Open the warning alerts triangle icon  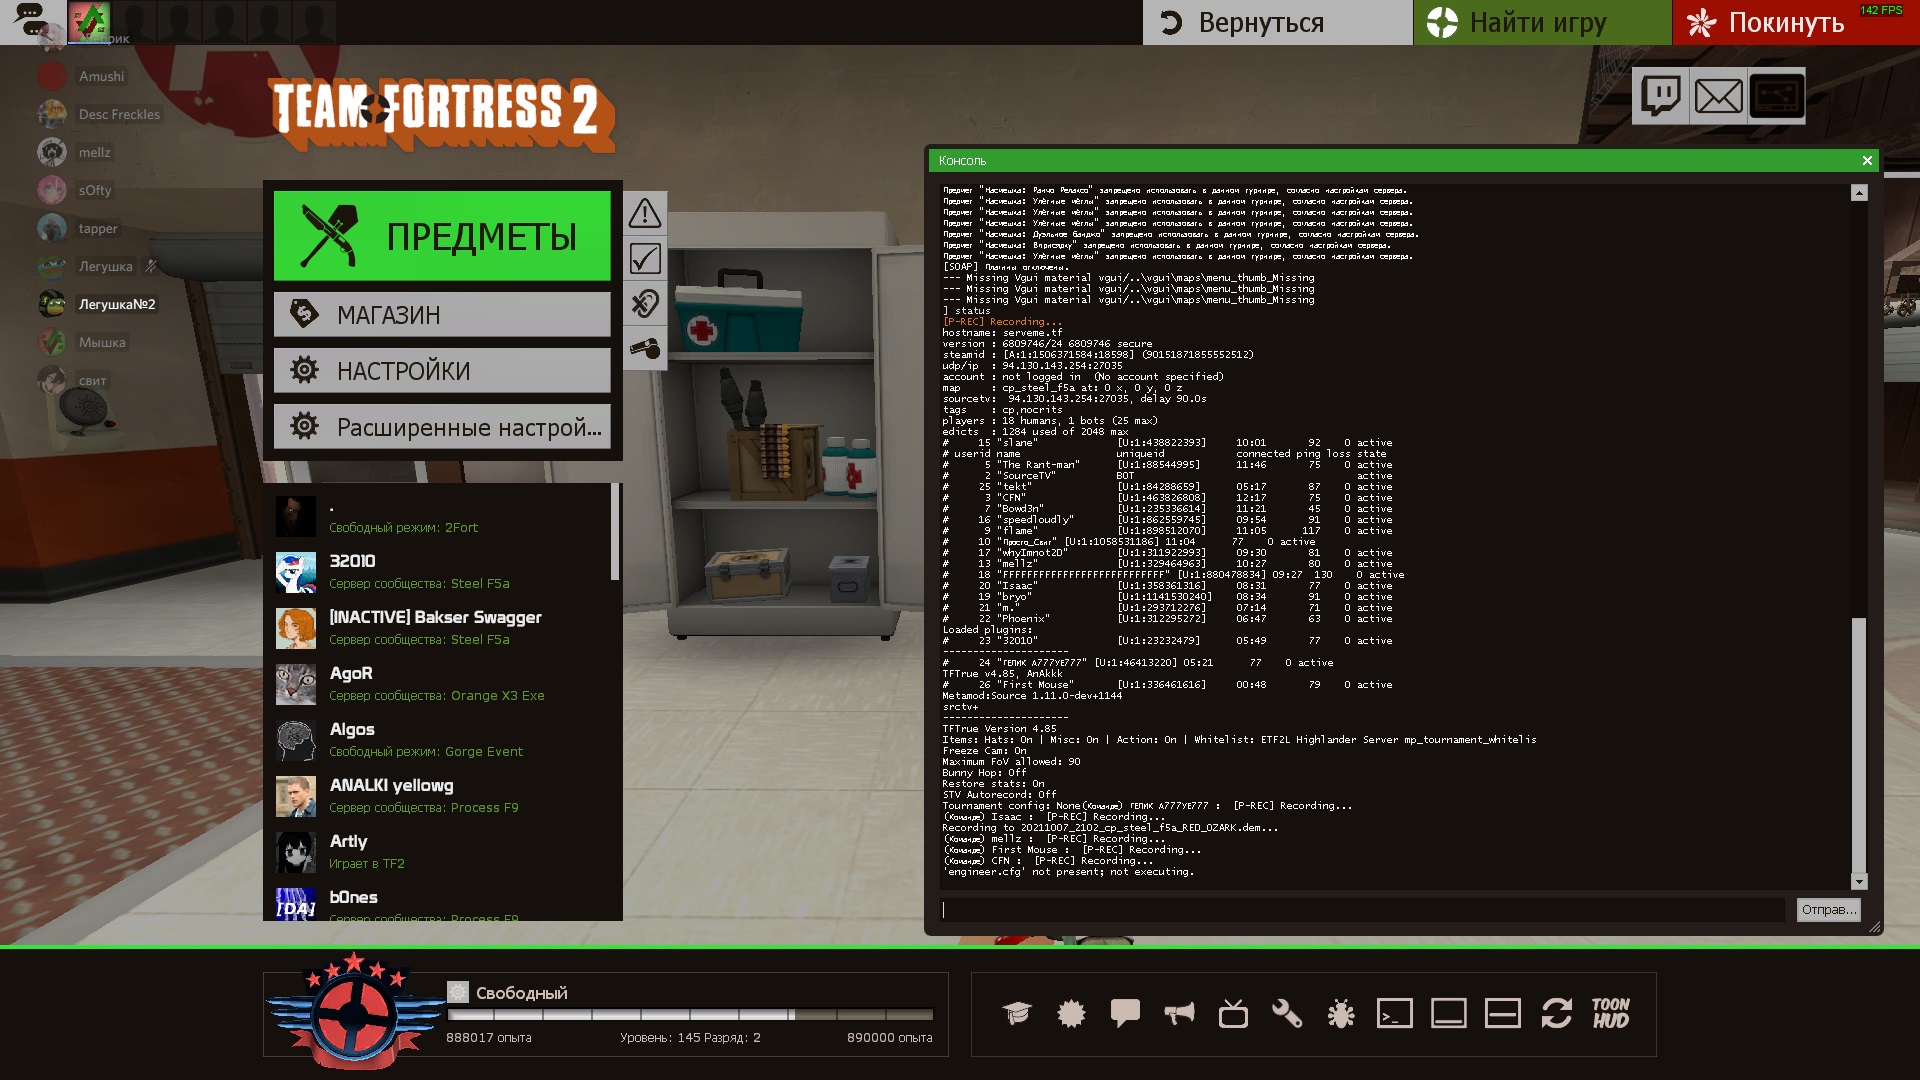tap(645, 213)
